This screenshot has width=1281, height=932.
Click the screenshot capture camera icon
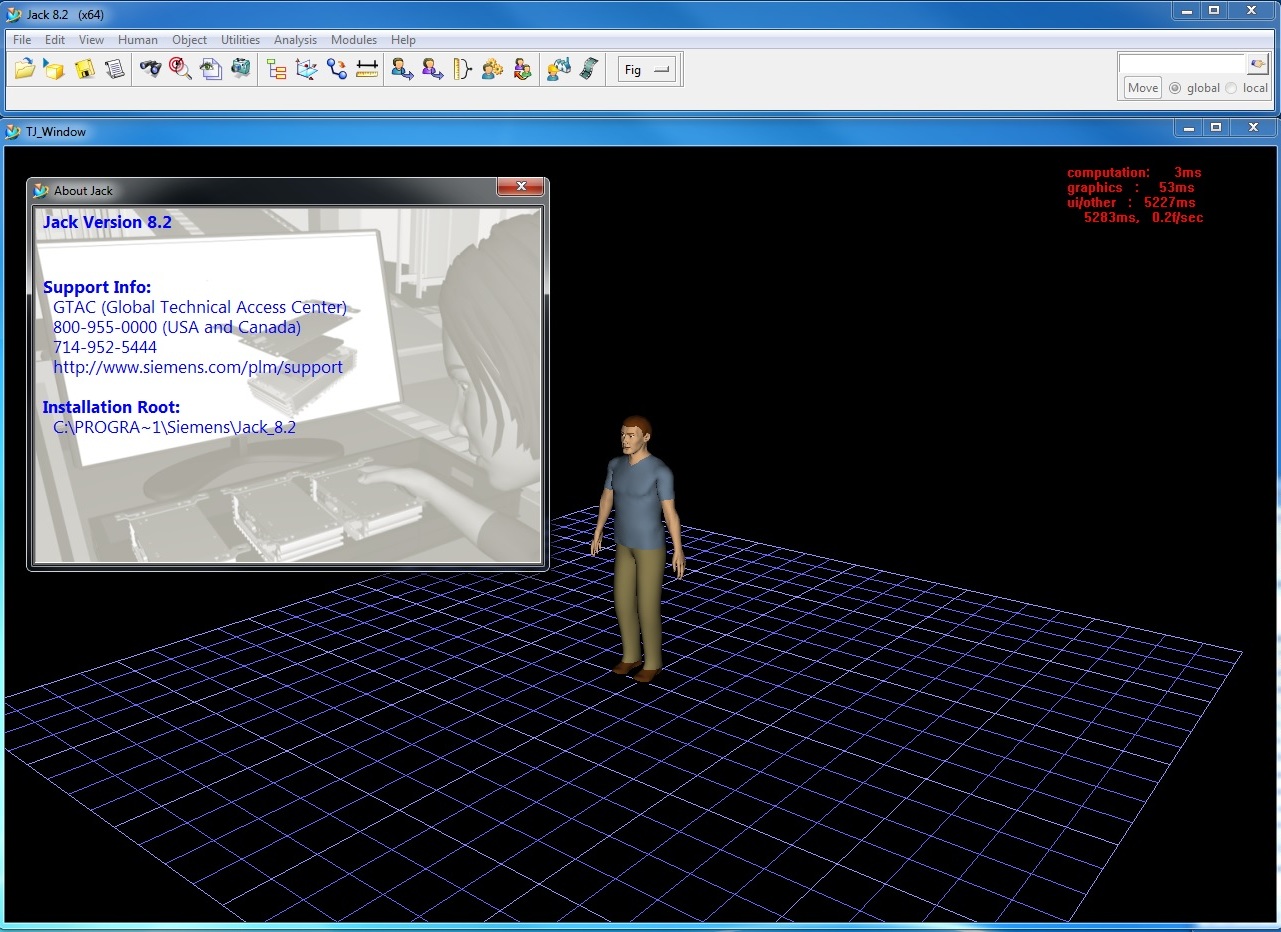pos(240,69)
